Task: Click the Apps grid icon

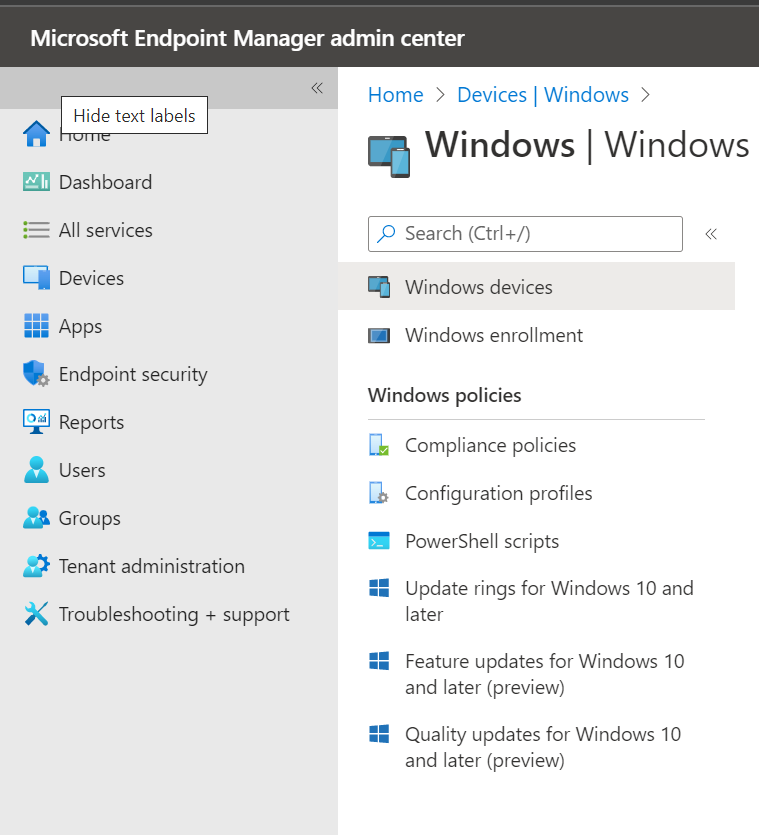Action: (x=36, y=326)
